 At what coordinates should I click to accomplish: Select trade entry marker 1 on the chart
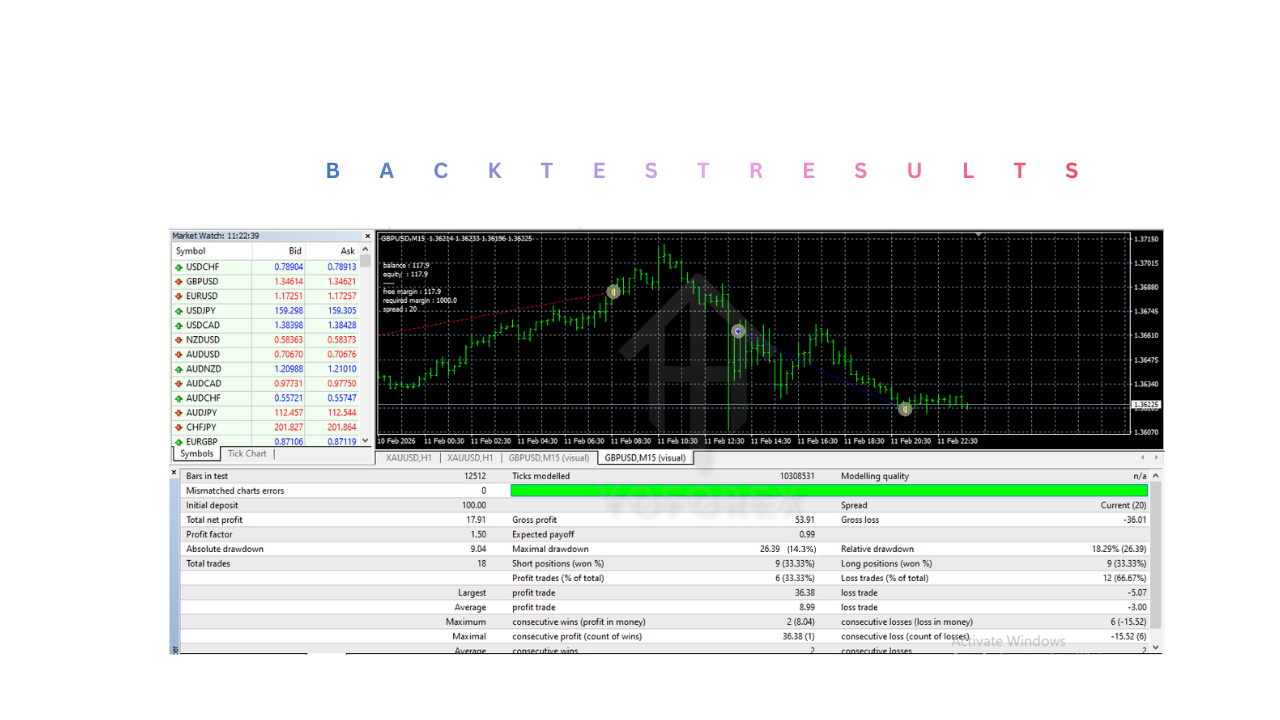tap(613, 291)
